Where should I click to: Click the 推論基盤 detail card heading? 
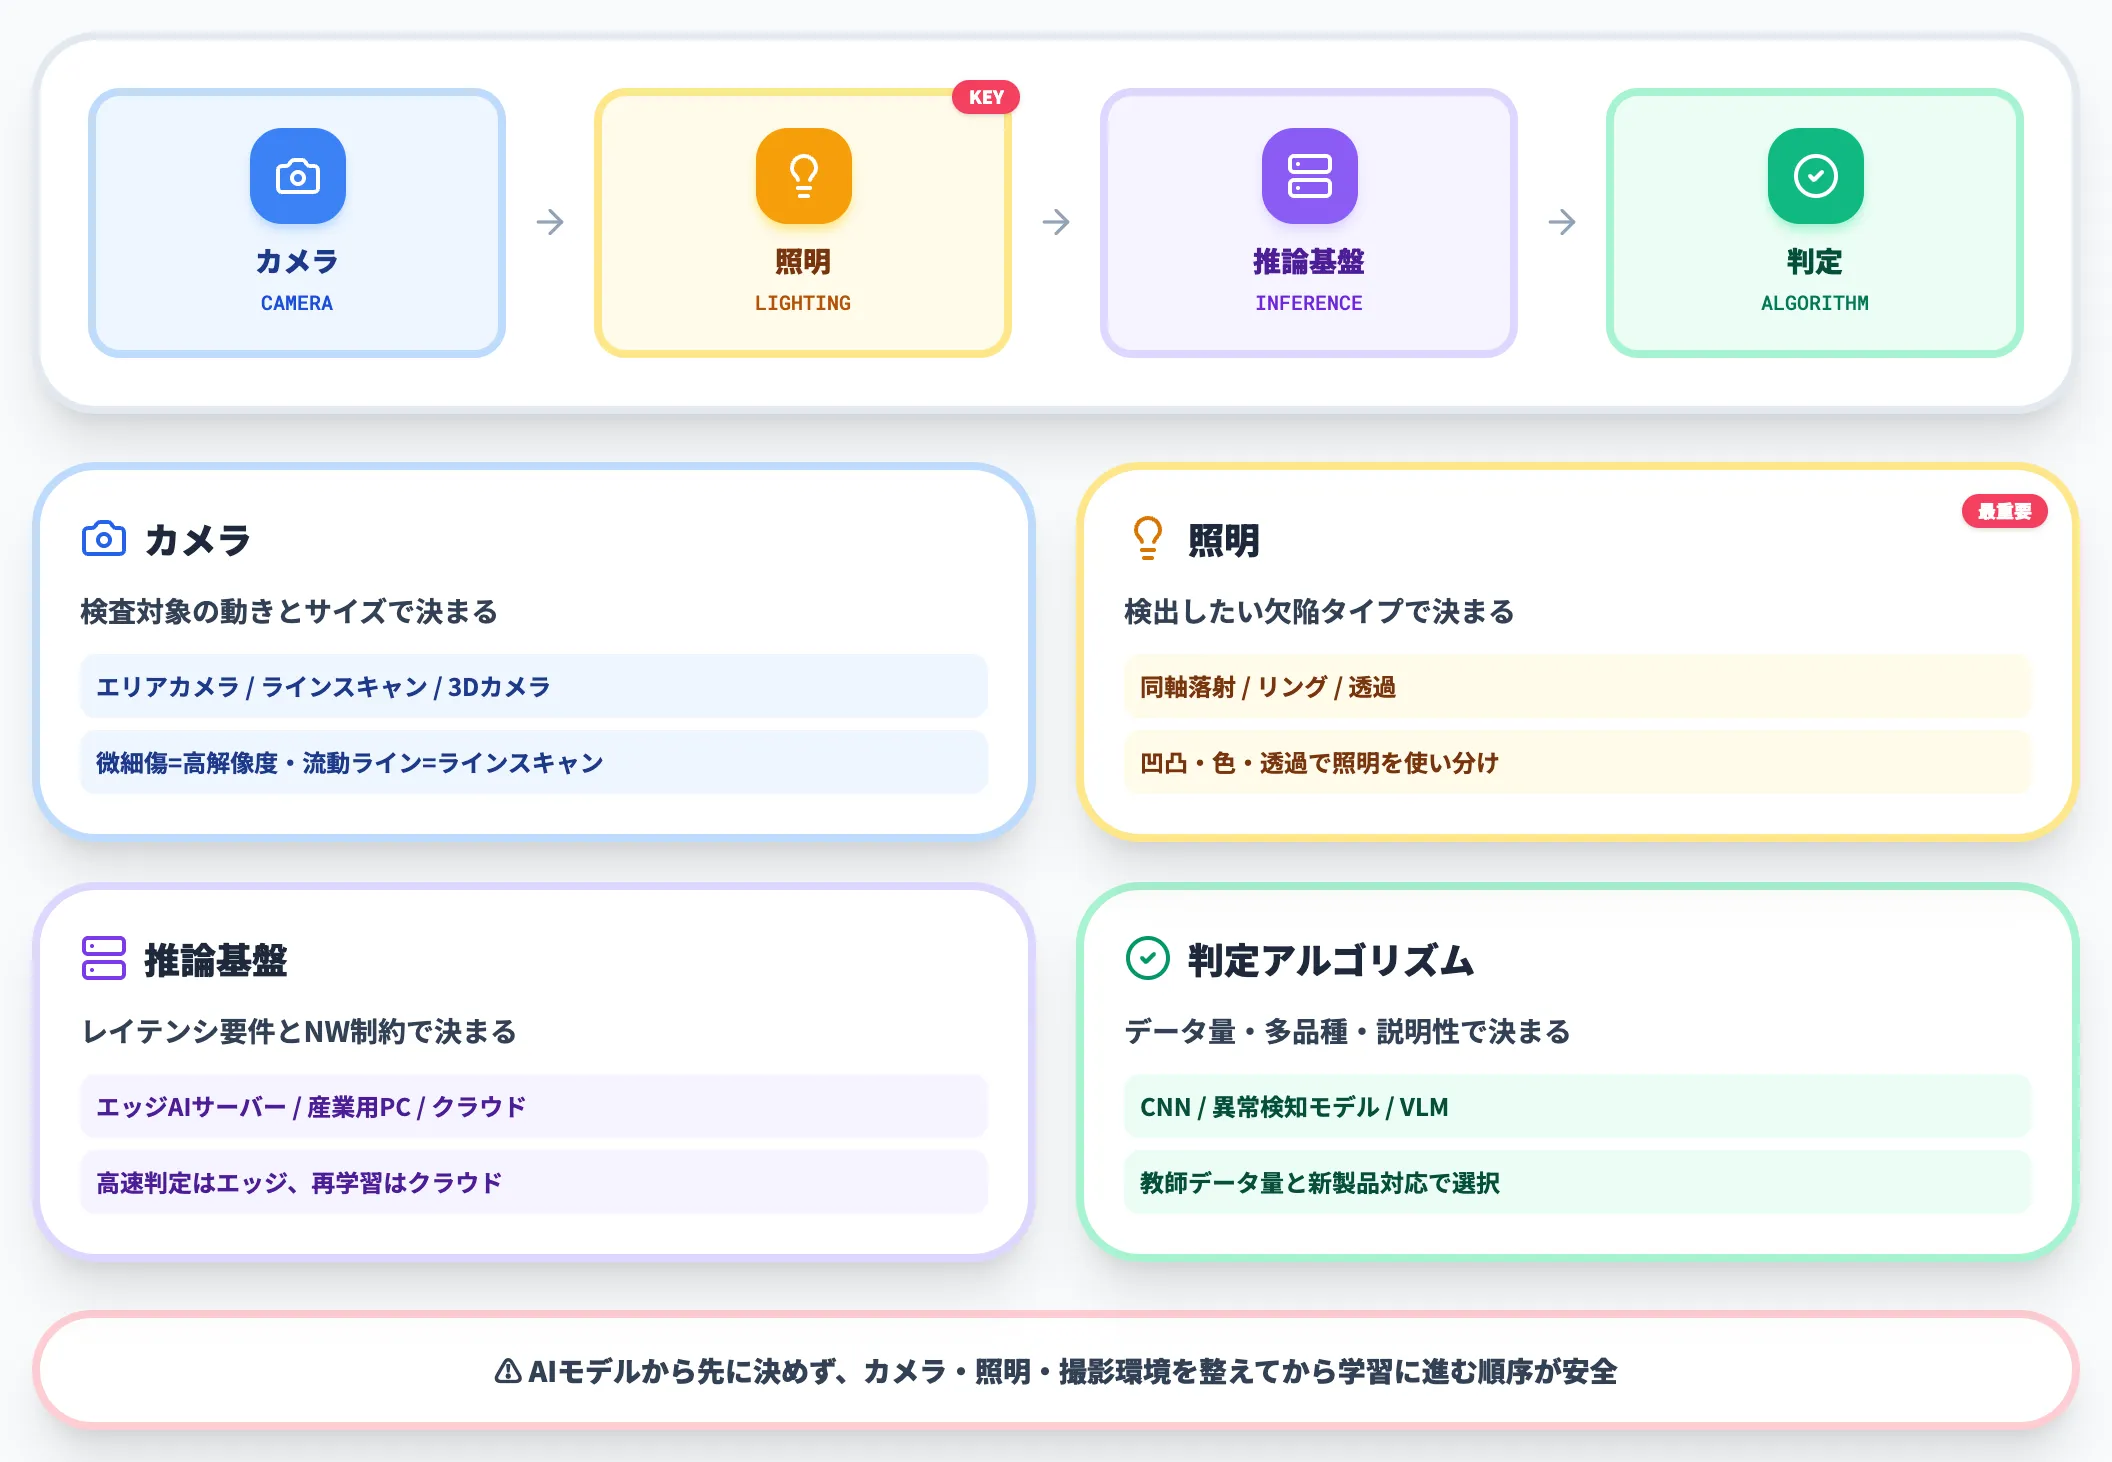tap(216, 960)
